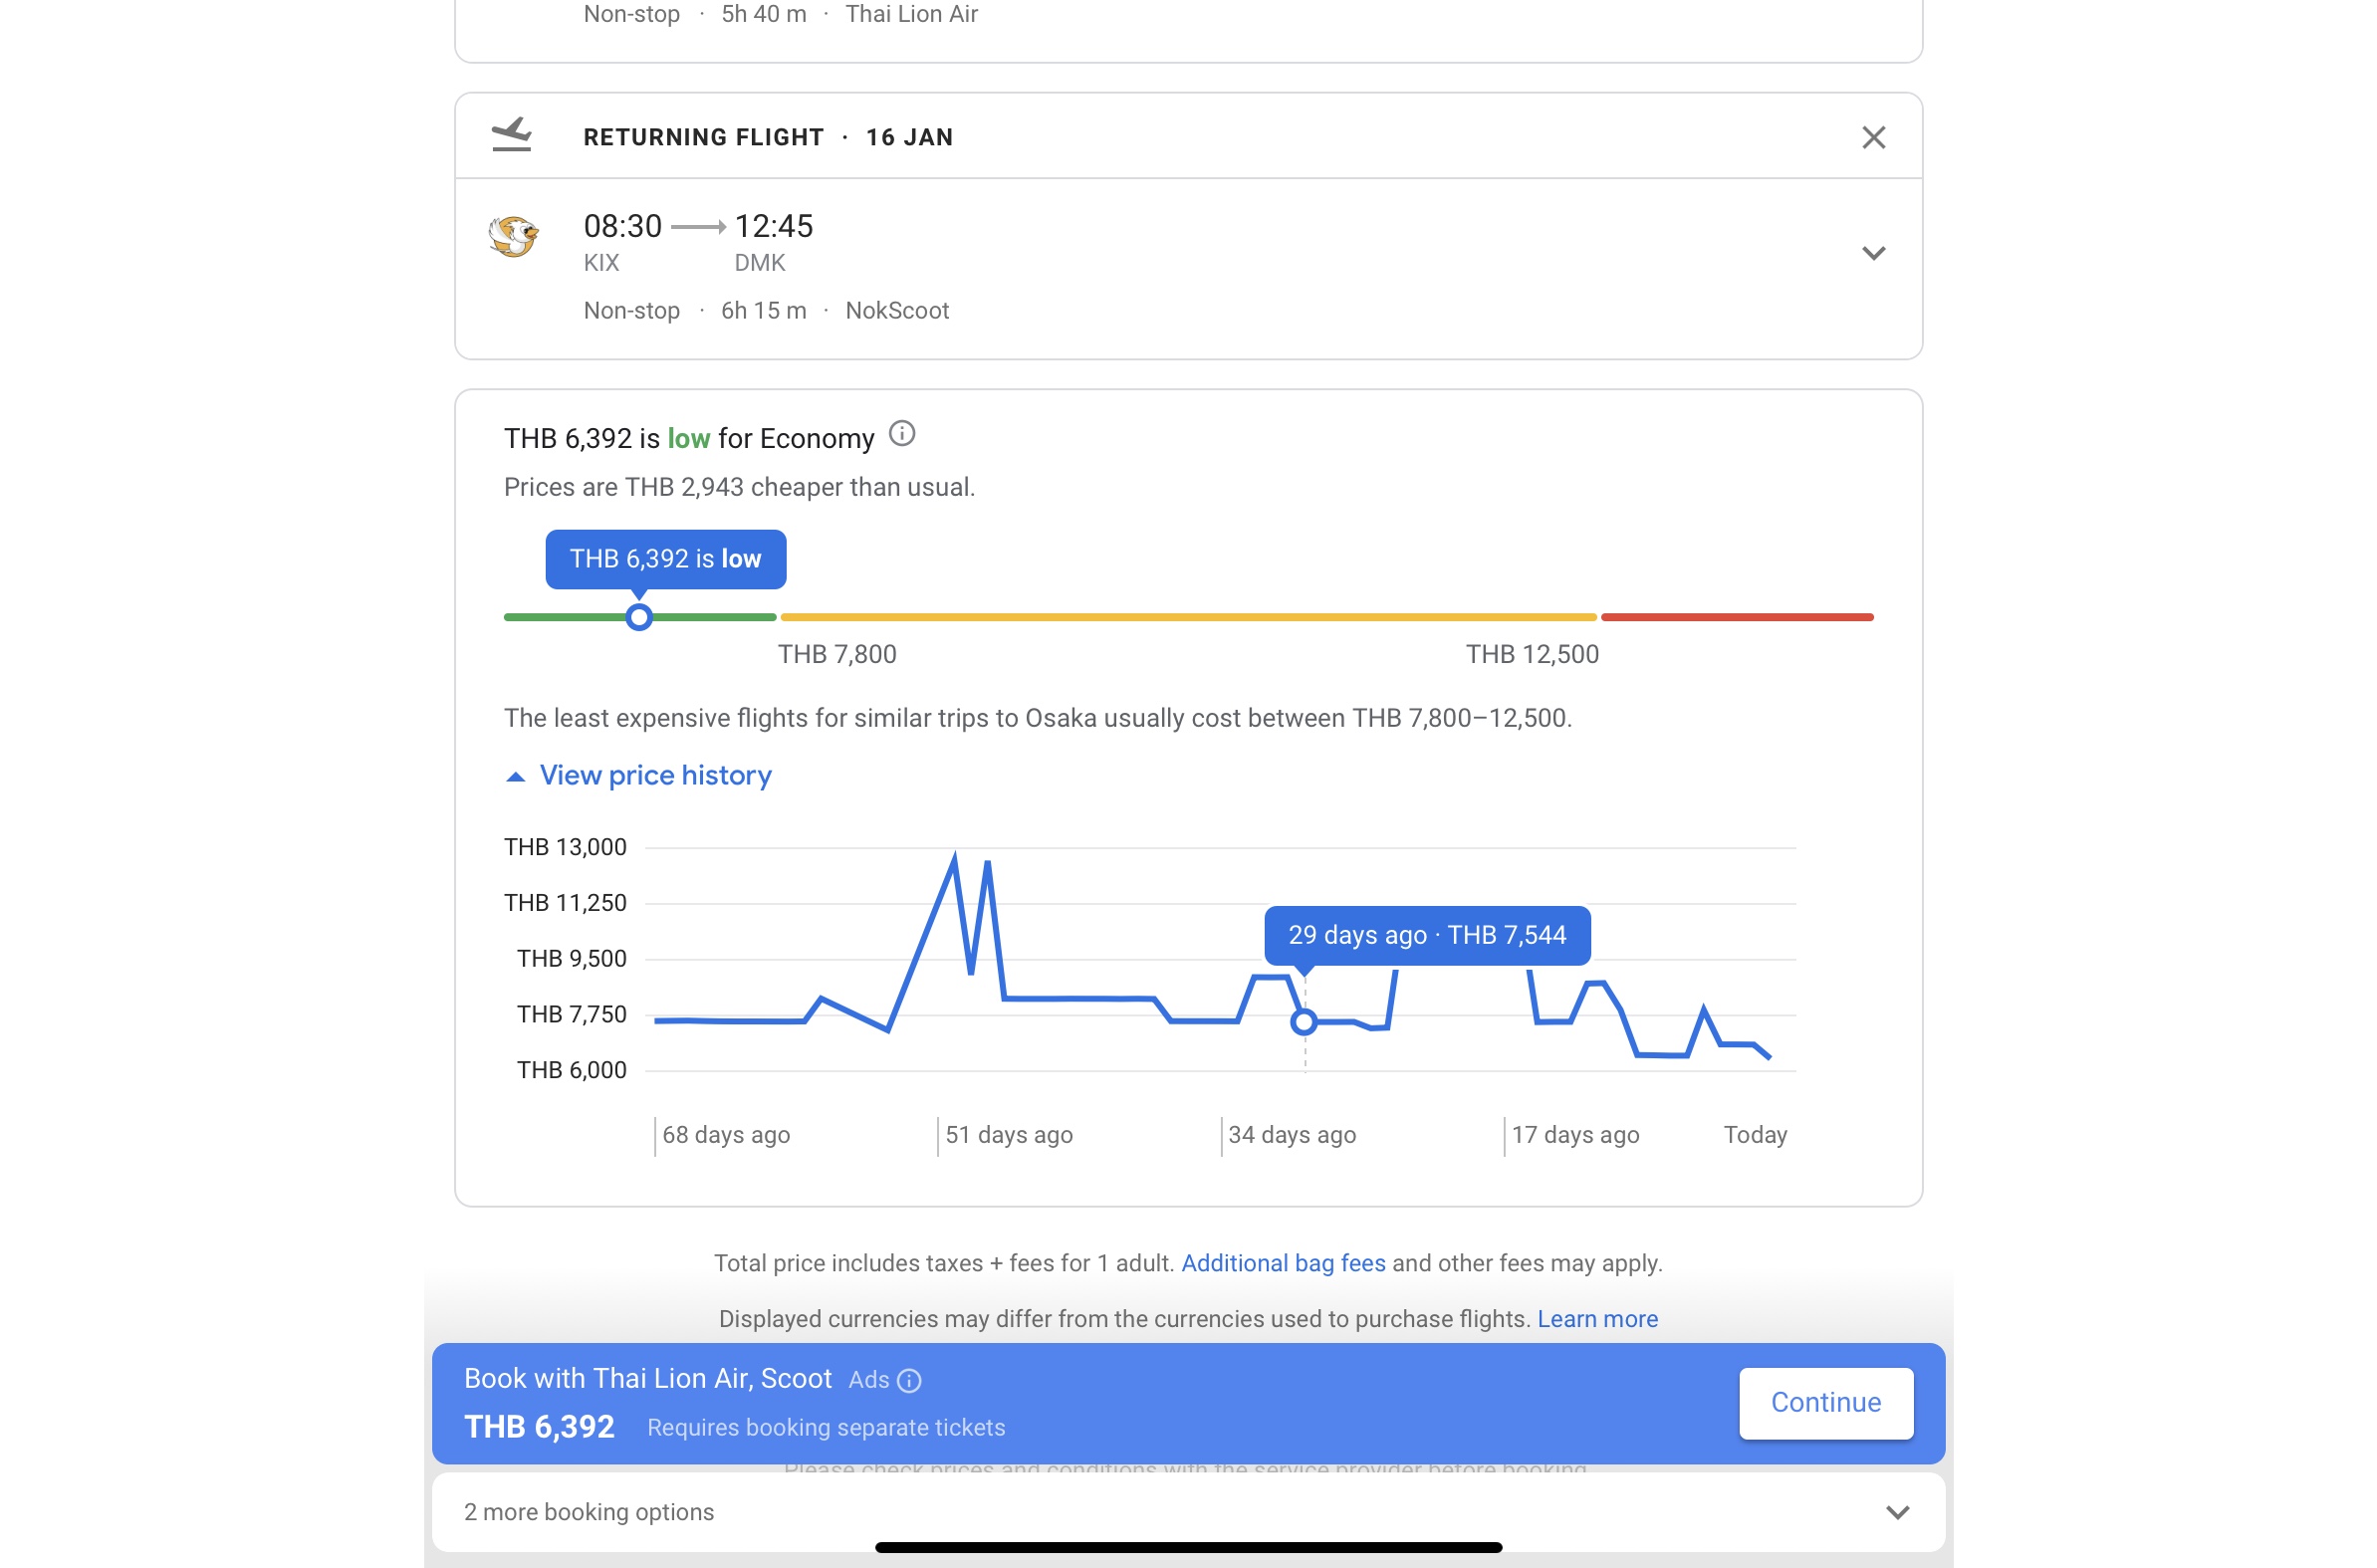Expand returning flight details chevron

pyautogui.click(x=1873, y=253)
